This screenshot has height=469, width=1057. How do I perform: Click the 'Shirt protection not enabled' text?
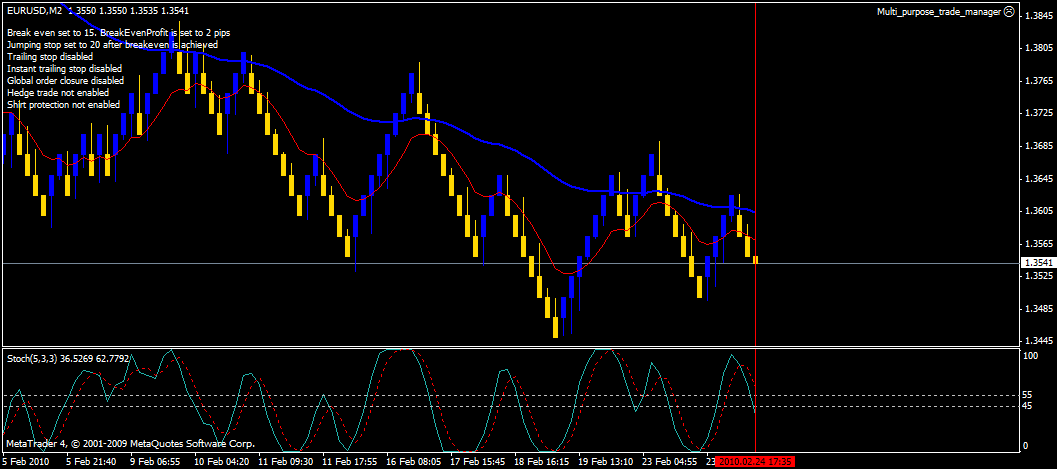(x=63, y=105)
